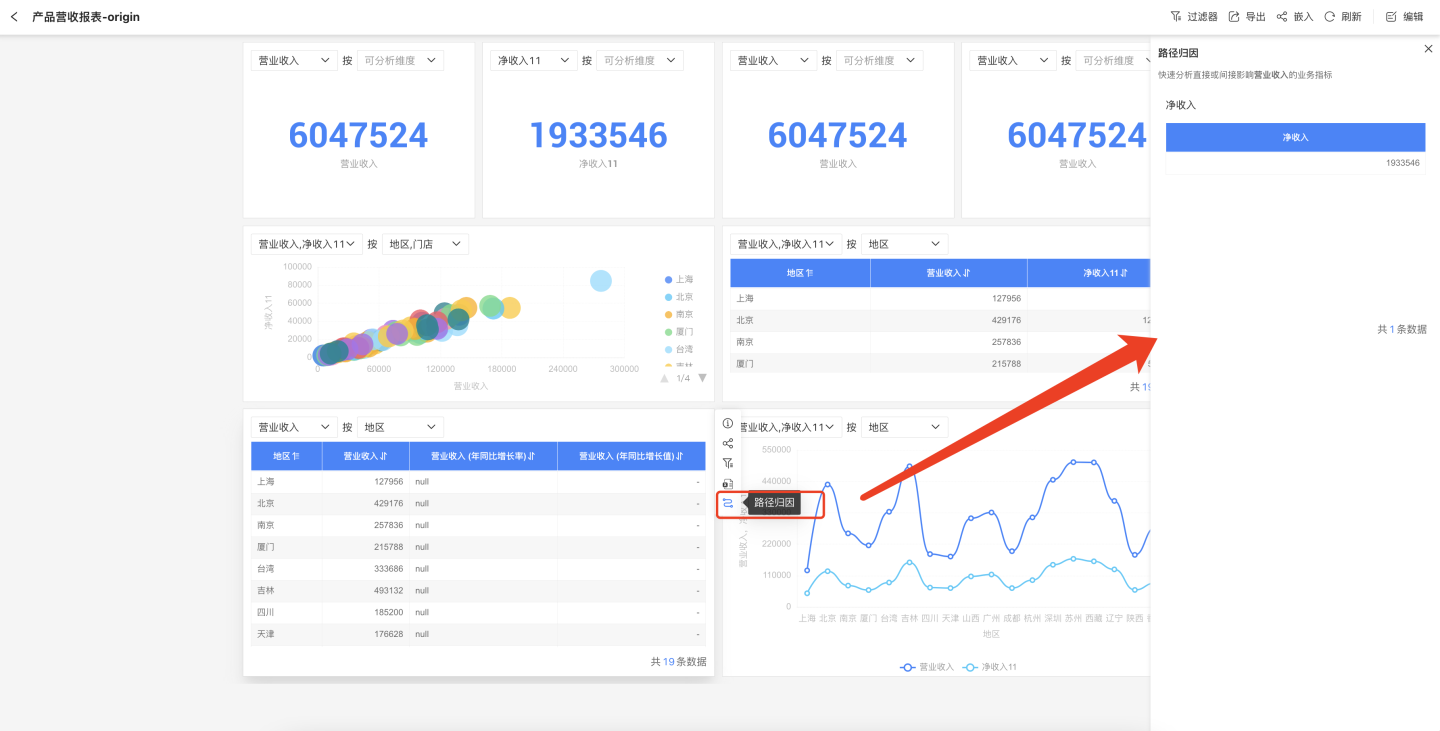Click the back arrow beside the report title

click(14, 17)
